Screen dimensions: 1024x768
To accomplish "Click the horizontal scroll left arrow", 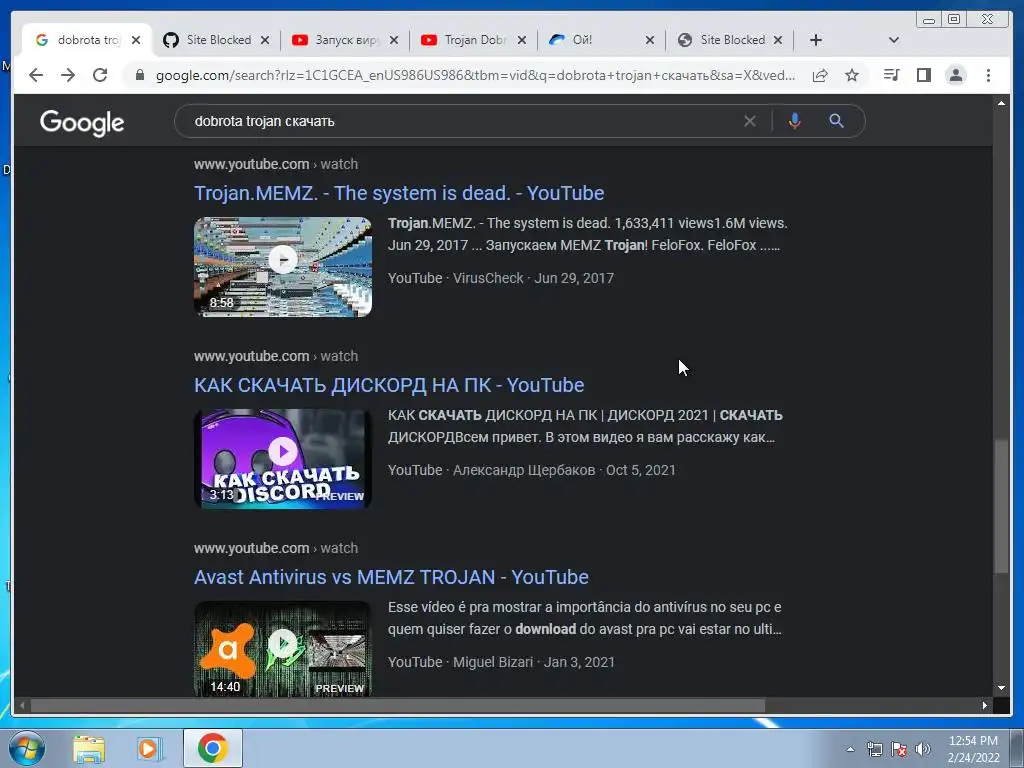I will pyautogui.click(x=22, y=705).
